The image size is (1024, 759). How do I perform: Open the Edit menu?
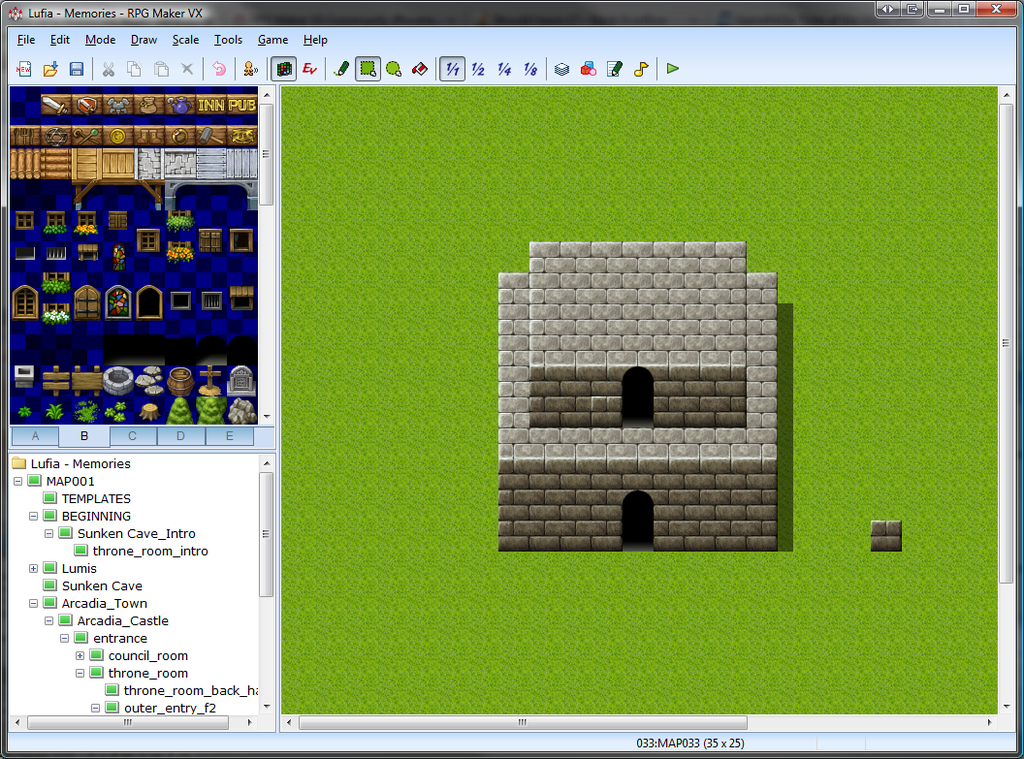(60, 40)
